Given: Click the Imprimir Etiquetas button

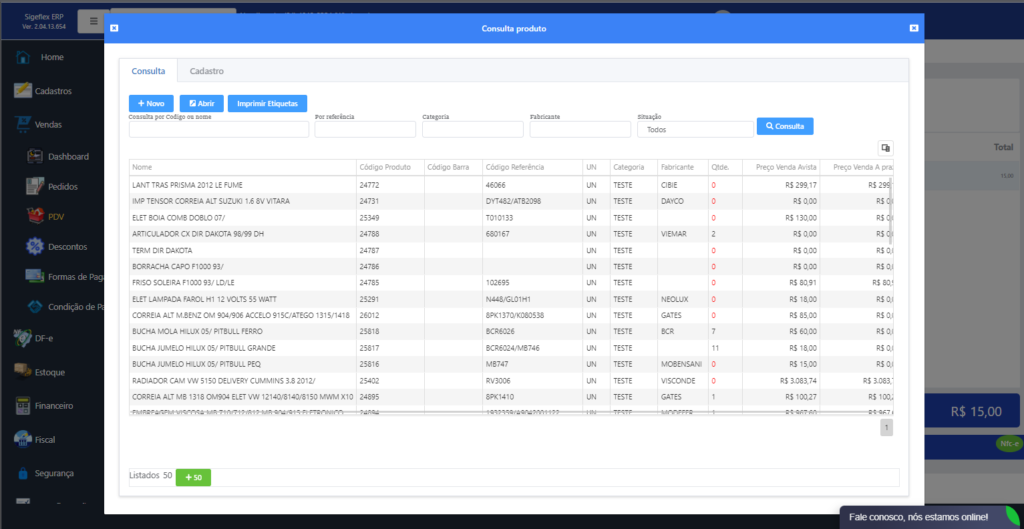Looking at the screenshot, I should point(267,103).
